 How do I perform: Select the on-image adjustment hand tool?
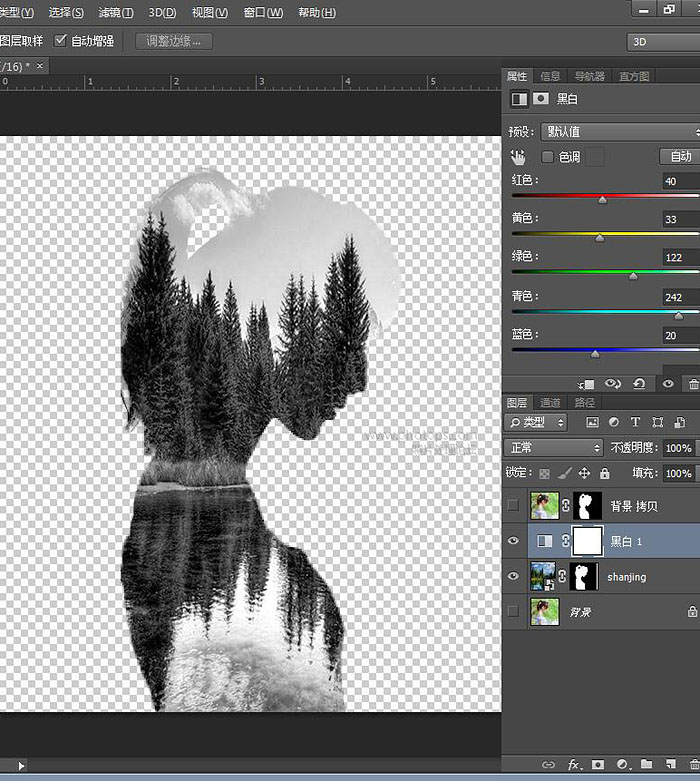tap(518, 157)
